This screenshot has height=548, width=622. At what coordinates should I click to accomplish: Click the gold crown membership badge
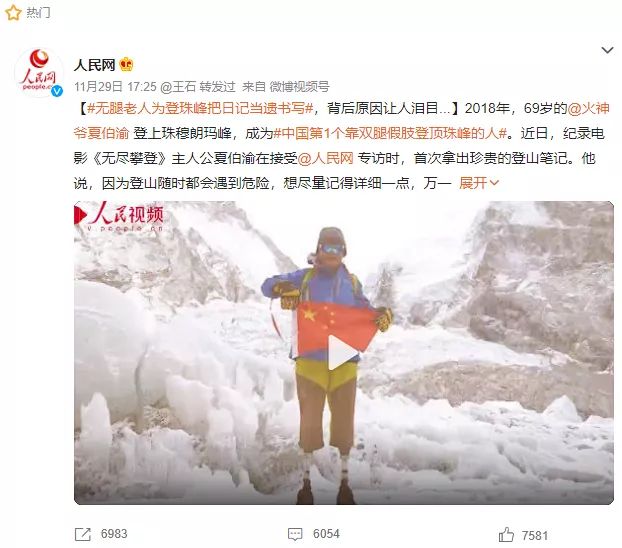[126, 64]
